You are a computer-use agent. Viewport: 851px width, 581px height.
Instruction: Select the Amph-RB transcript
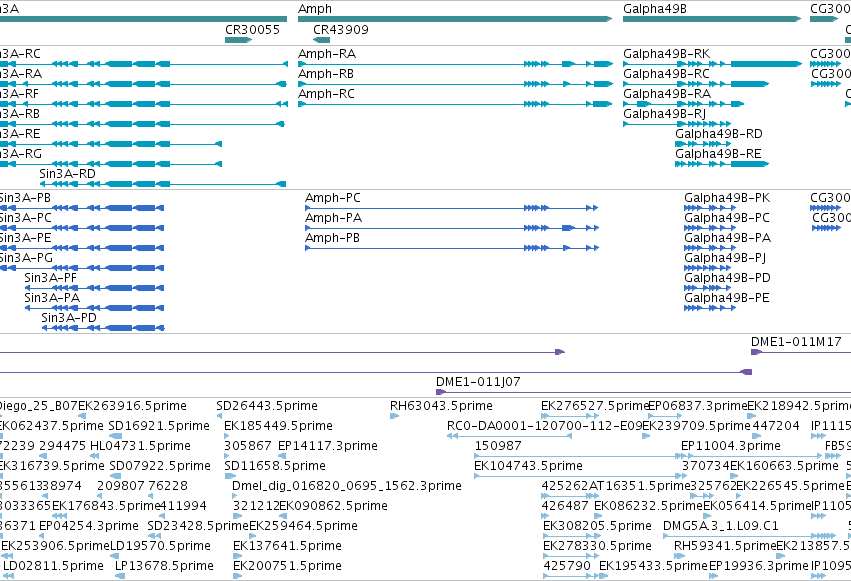(455, 84)
